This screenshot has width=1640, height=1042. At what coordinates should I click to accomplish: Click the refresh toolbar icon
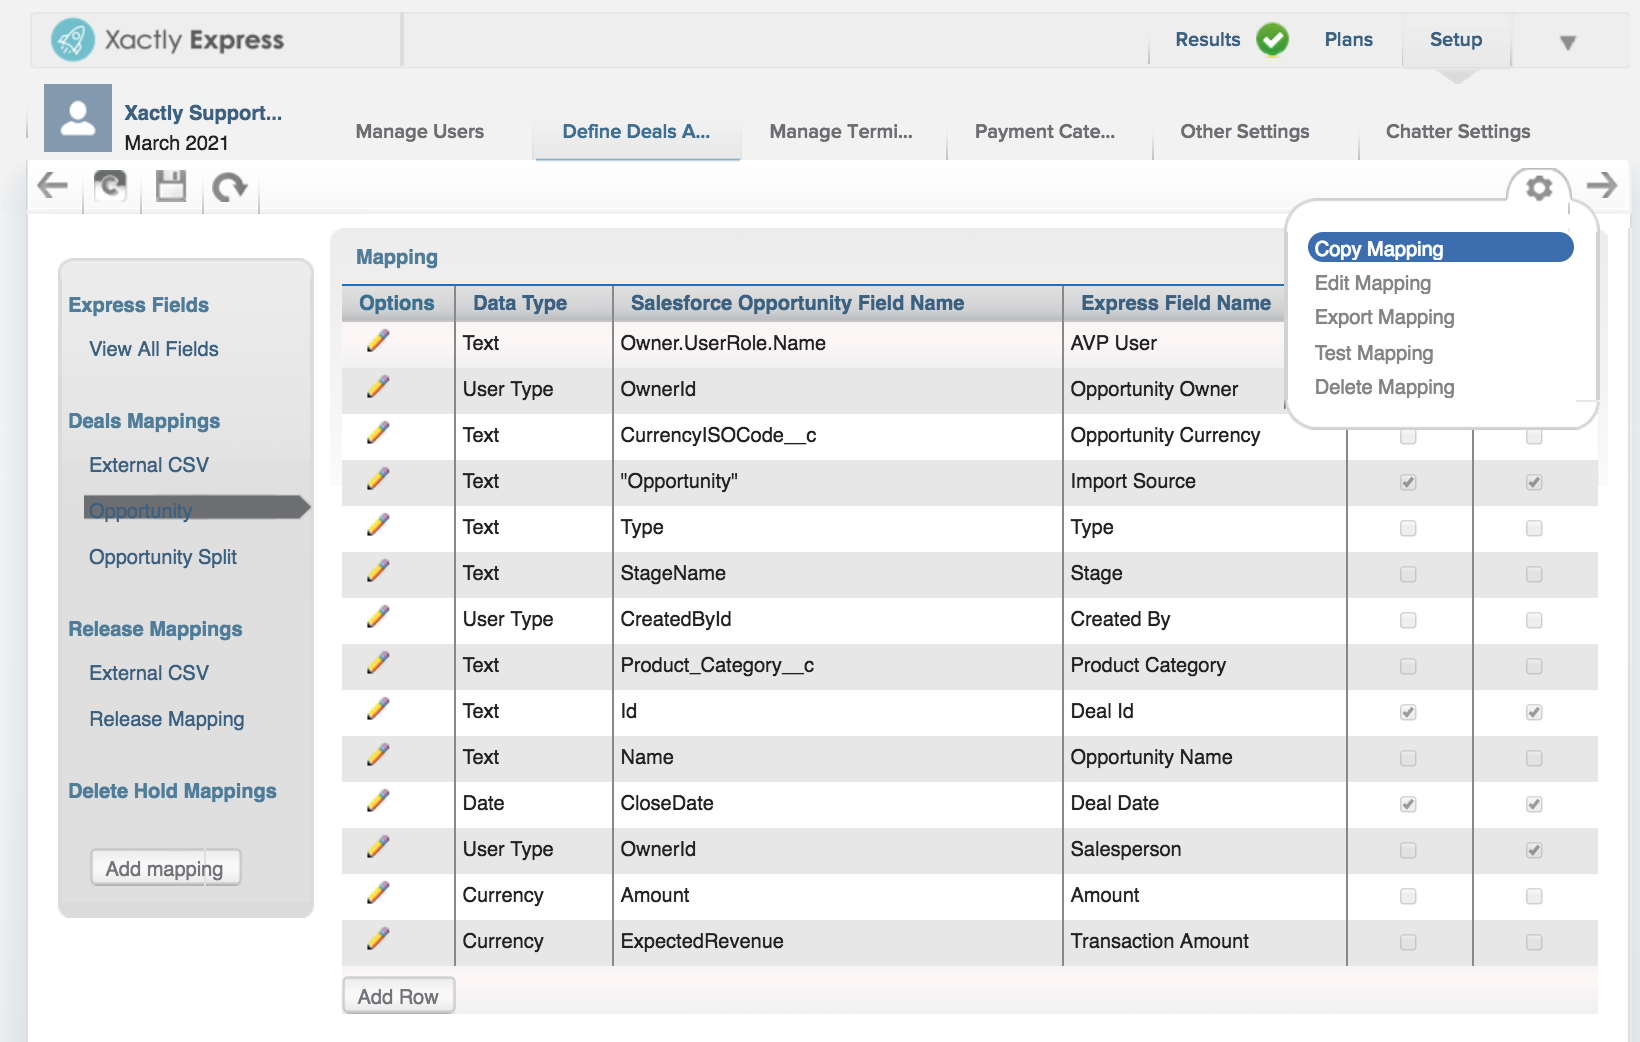click(x=110, y=186)
